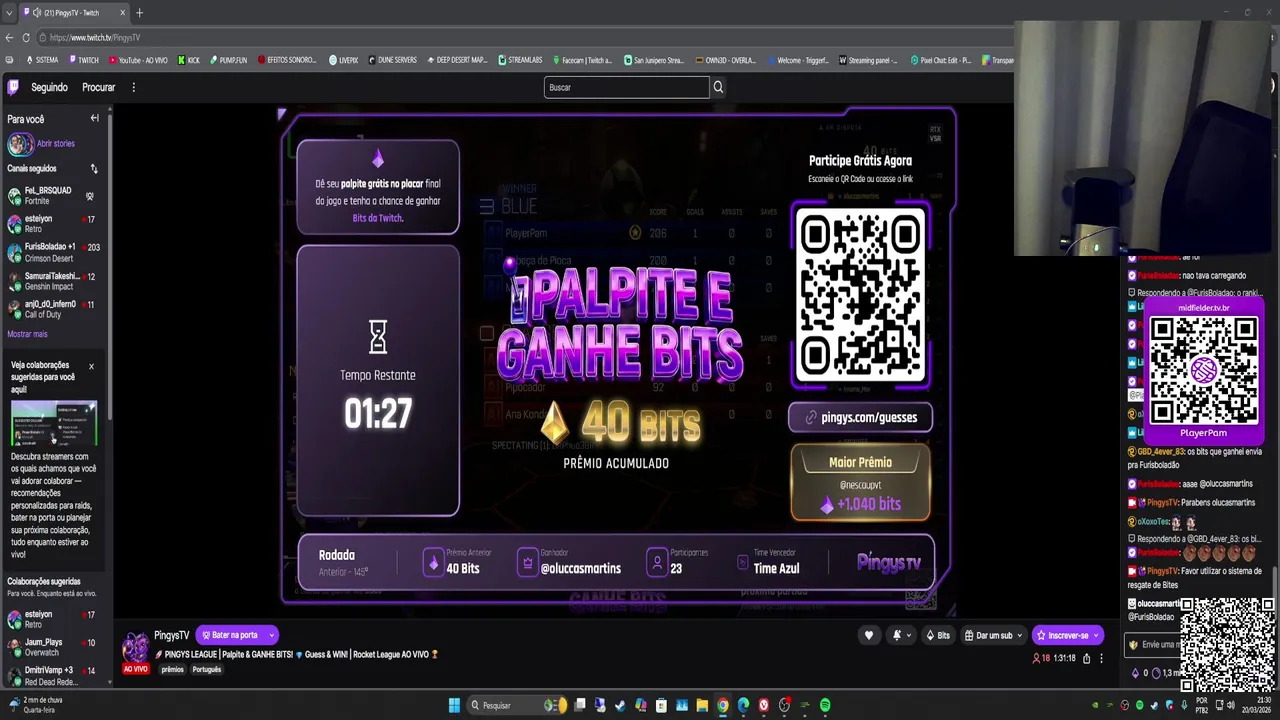Open the Dar um sub dropdown
Image resolution: width=1280 pixels, height=720 pixels.
click(x=993, y=635)
